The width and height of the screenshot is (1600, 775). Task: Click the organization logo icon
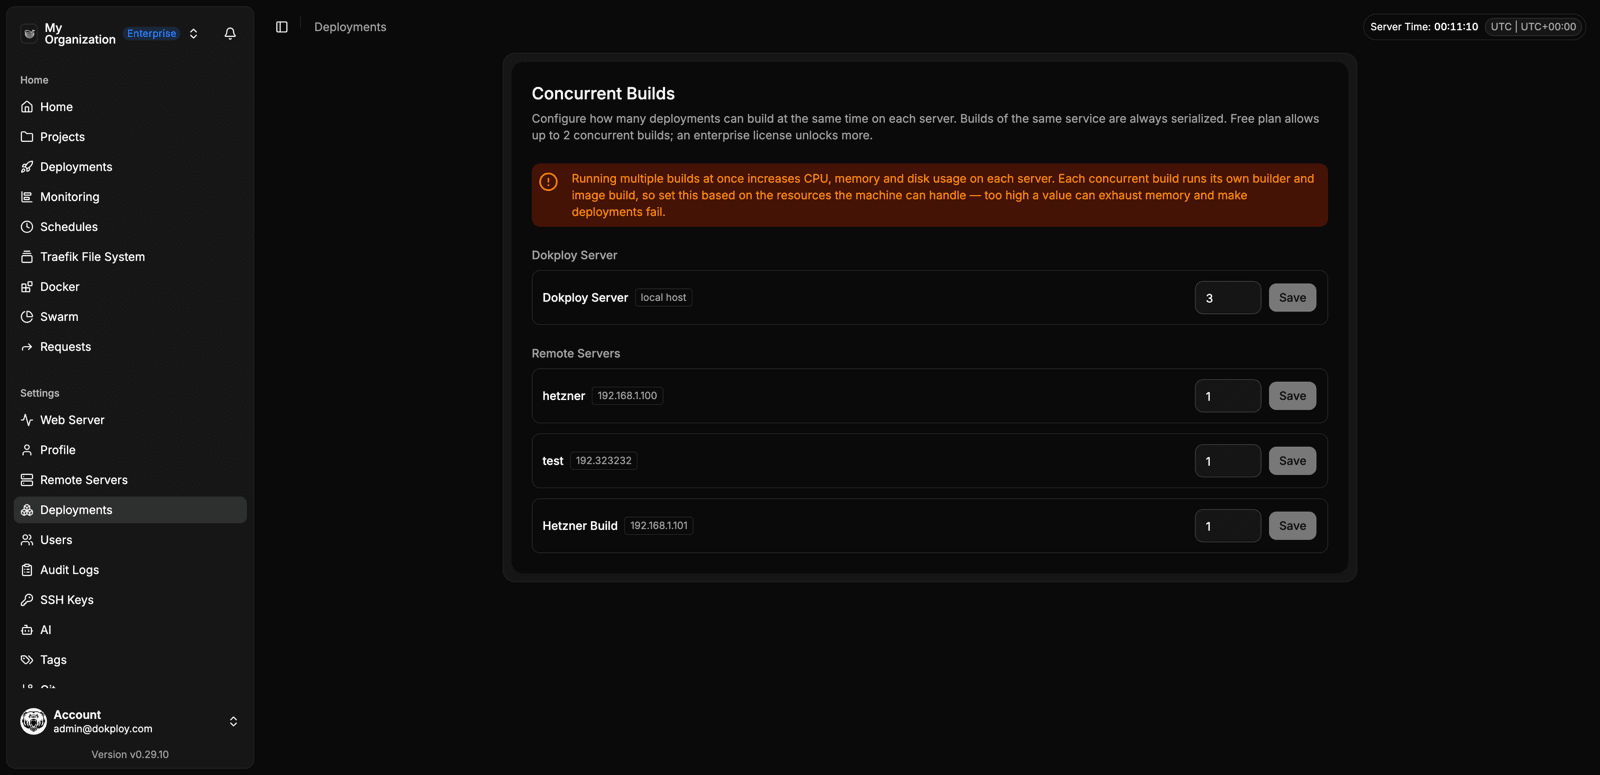click(x=29, y=34)
